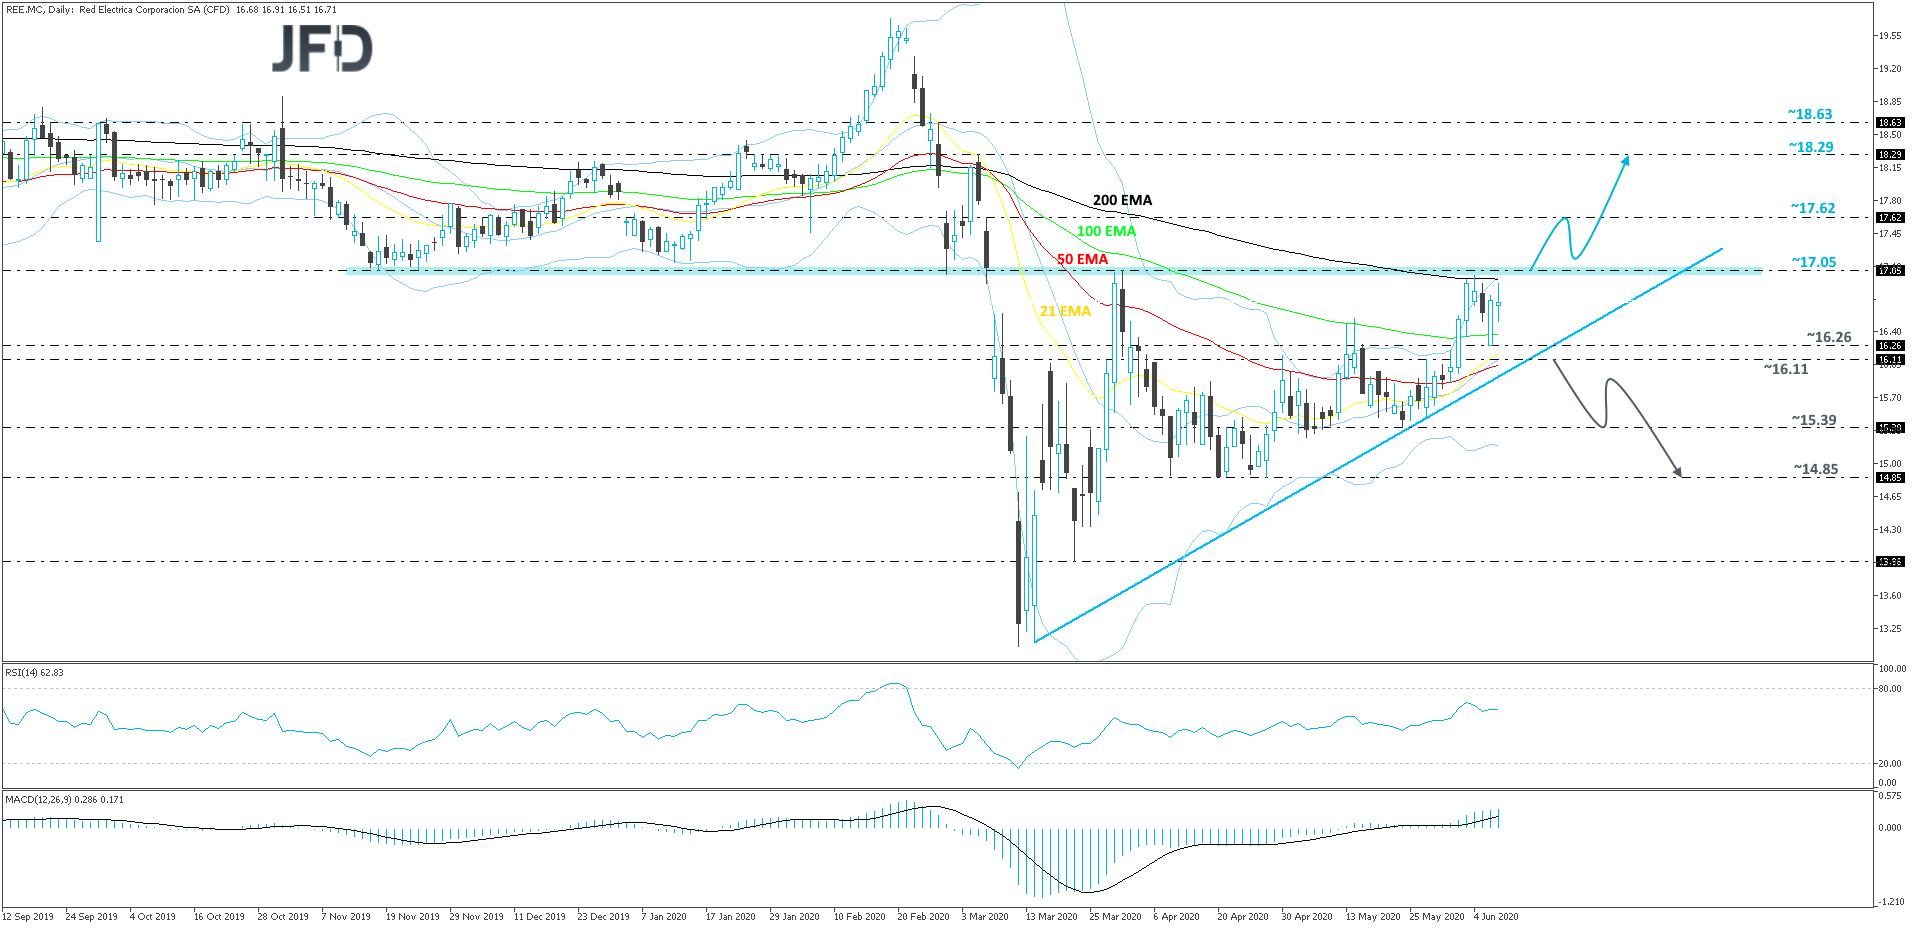Click the 12 Sep 2019 date marker
The height and width of the screenshot is (928, 1916).
click(x=28, y=916)
